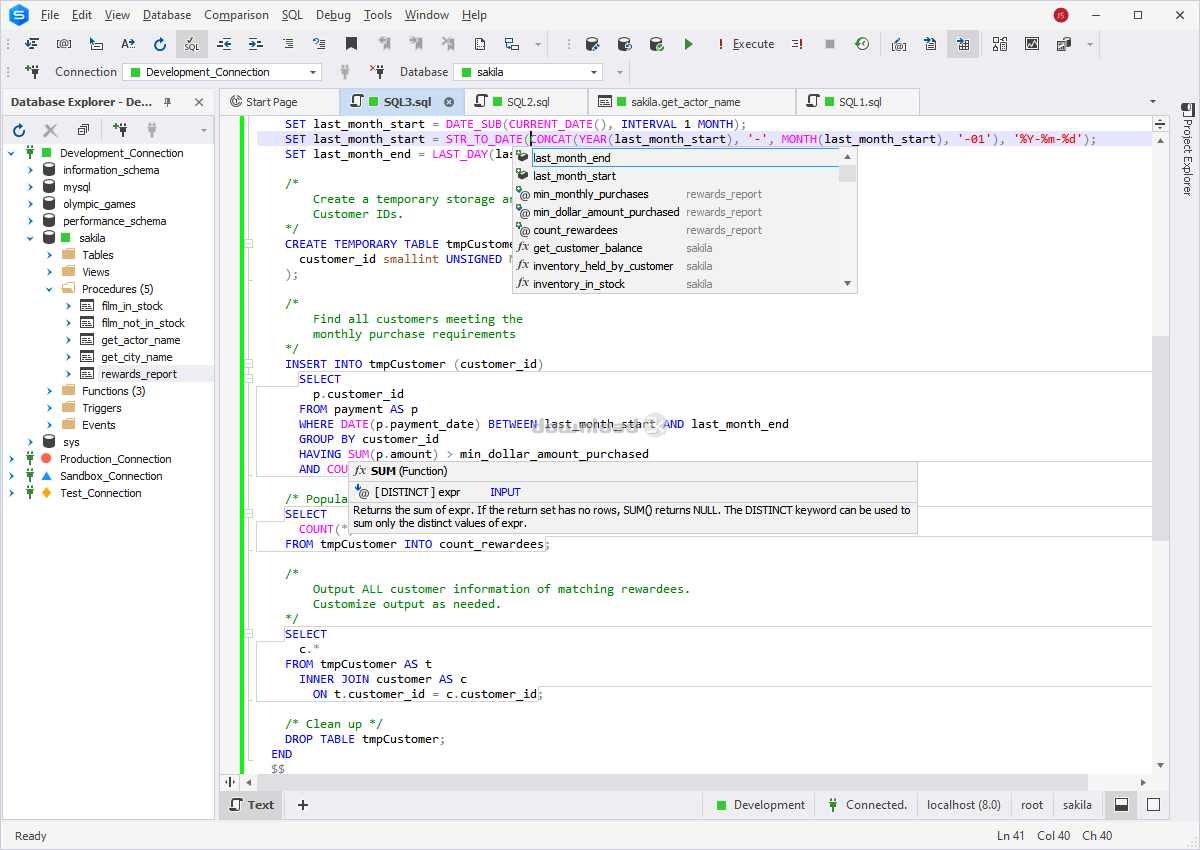Select the Sandbox_Connection node
Screen dimensions: 1200x850
(x=111, y=476)
